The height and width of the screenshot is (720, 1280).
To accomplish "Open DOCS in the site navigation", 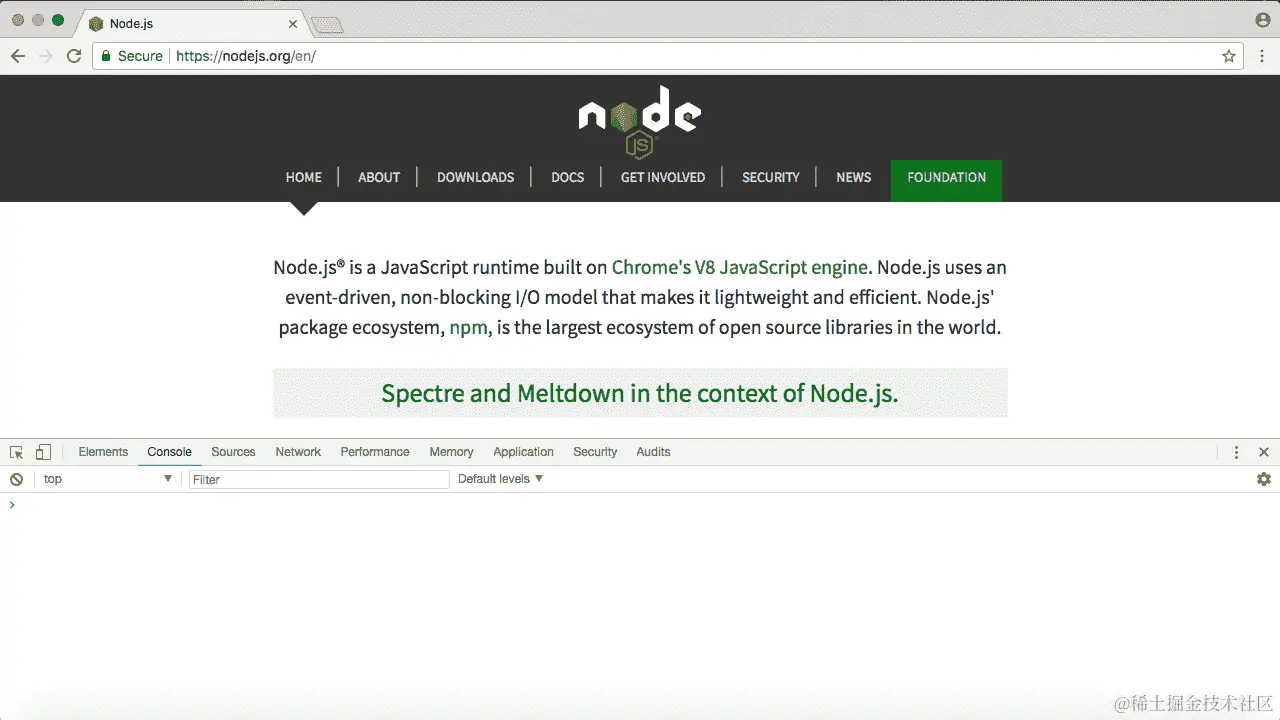I will tap(567, 177).
